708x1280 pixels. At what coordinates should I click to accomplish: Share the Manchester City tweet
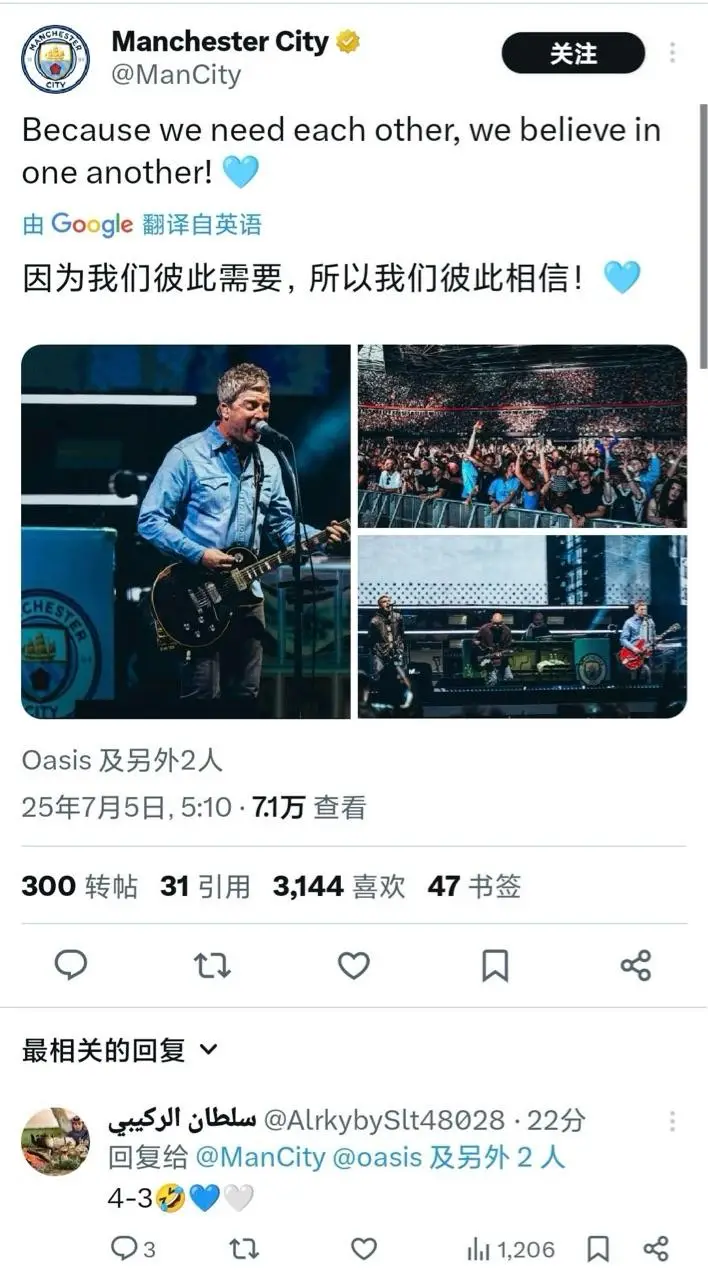pyautogui.click(x=636, y=965)
